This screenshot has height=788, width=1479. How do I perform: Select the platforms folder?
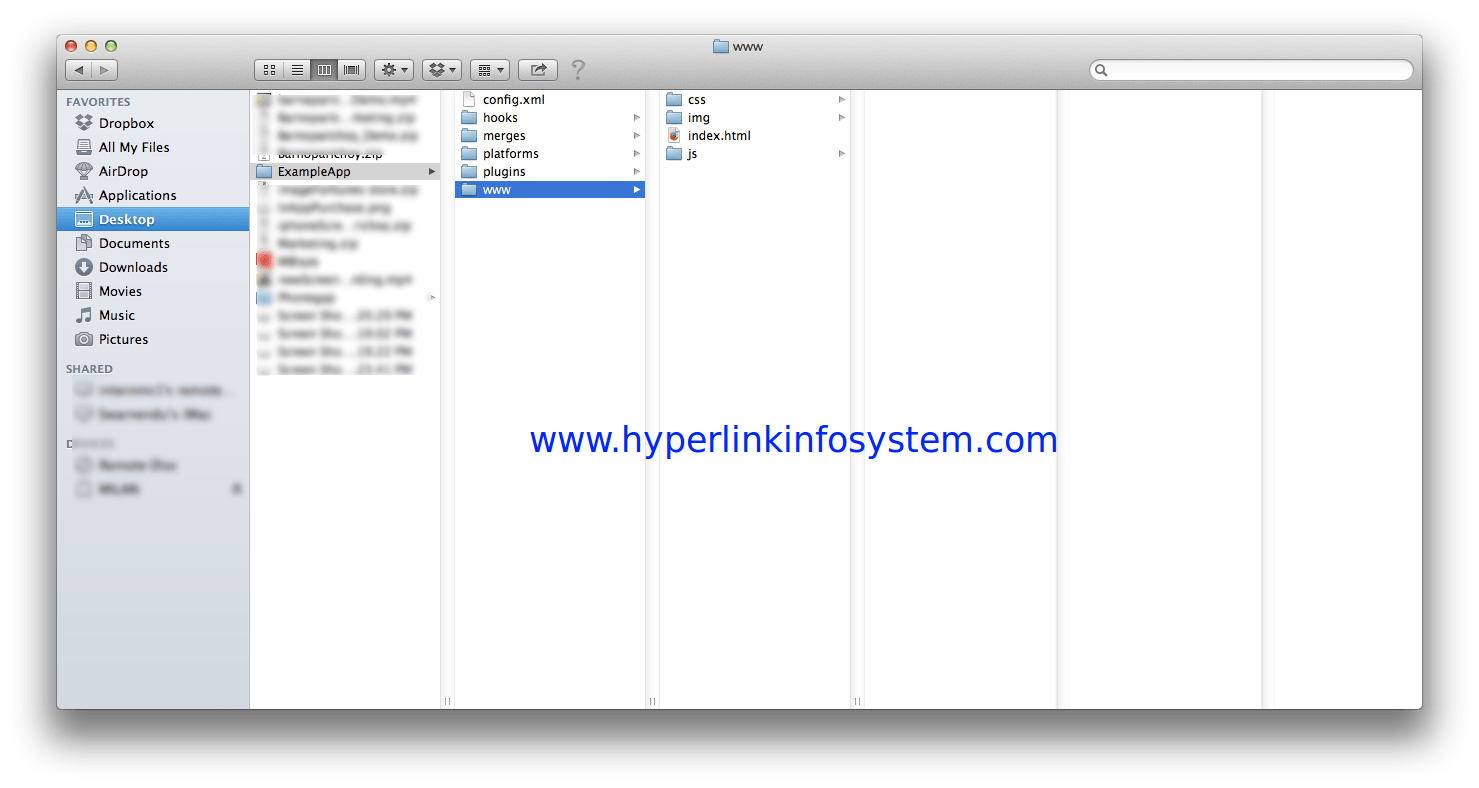point(550,154)
